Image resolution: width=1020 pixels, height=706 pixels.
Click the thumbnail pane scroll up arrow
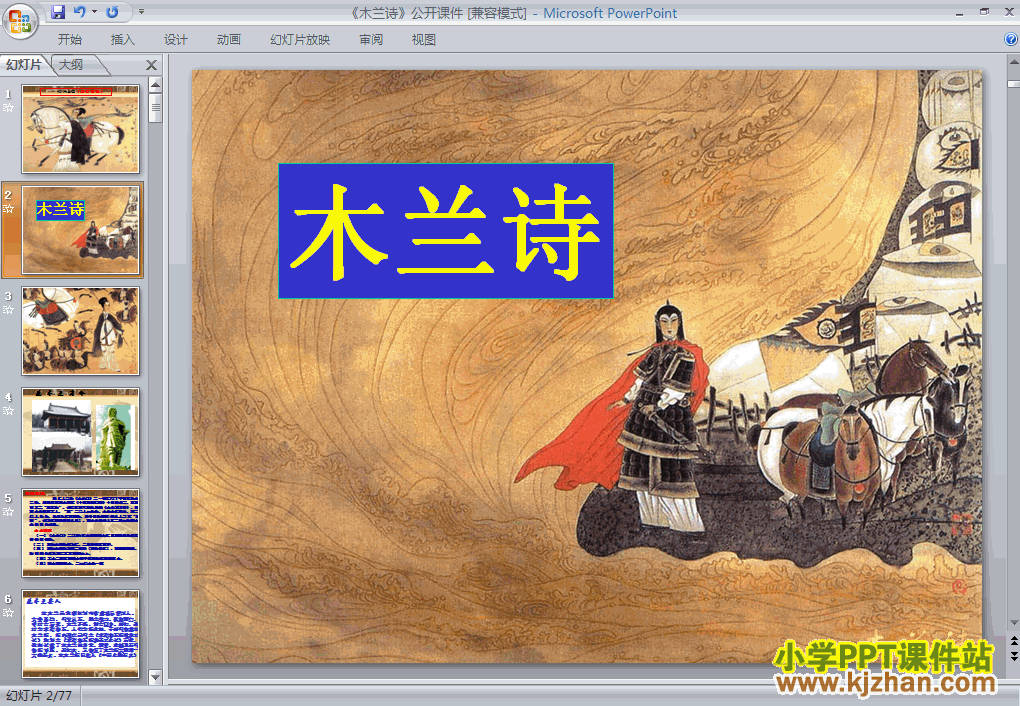pos(155,85)
